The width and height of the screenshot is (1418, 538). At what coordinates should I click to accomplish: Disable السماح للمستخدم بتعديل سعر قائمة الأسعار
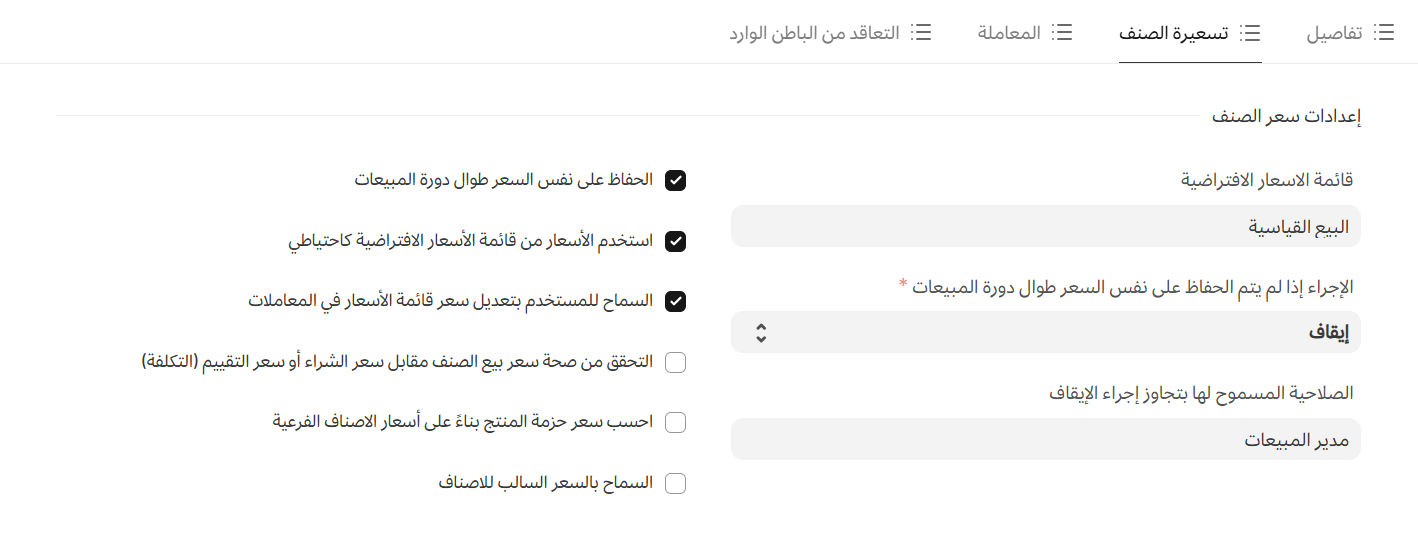click(x=676, y=301)
